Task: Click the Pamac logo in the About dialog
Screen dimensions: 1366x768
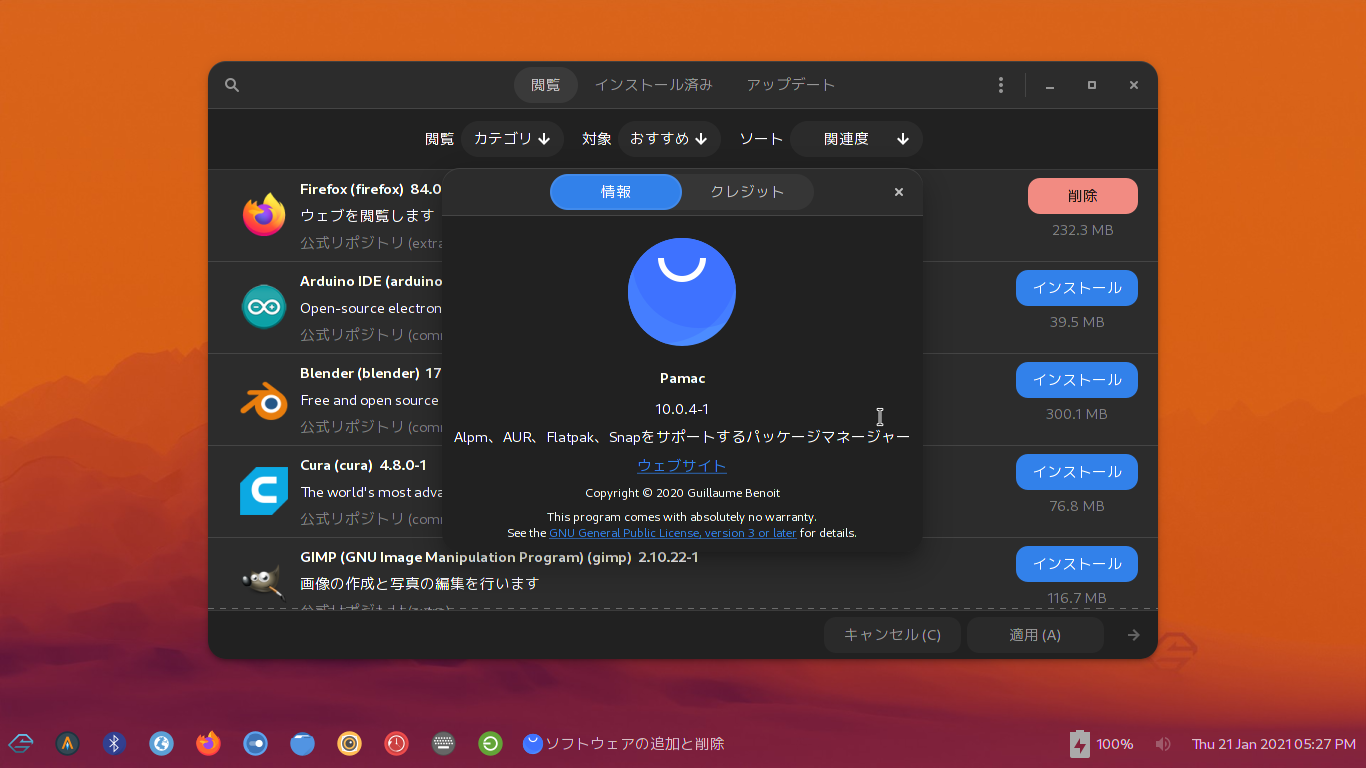Action: pos(682,292)
